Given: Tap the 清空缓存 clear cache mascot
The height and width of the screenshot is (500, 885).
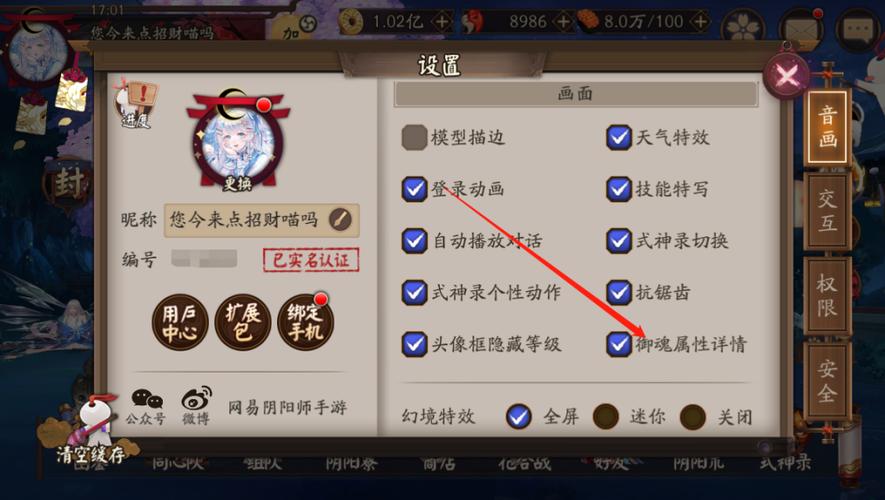Looking at the screenshot, I should 90,431.
